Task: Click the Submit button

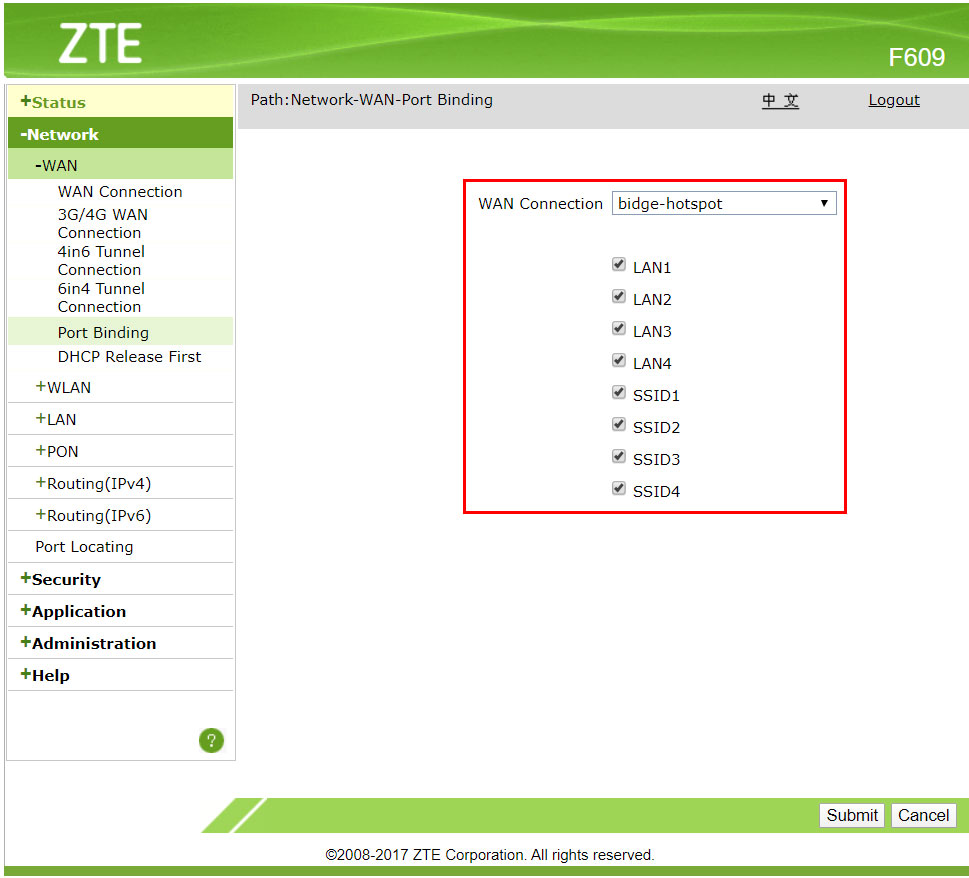Action: click(852, 815)
